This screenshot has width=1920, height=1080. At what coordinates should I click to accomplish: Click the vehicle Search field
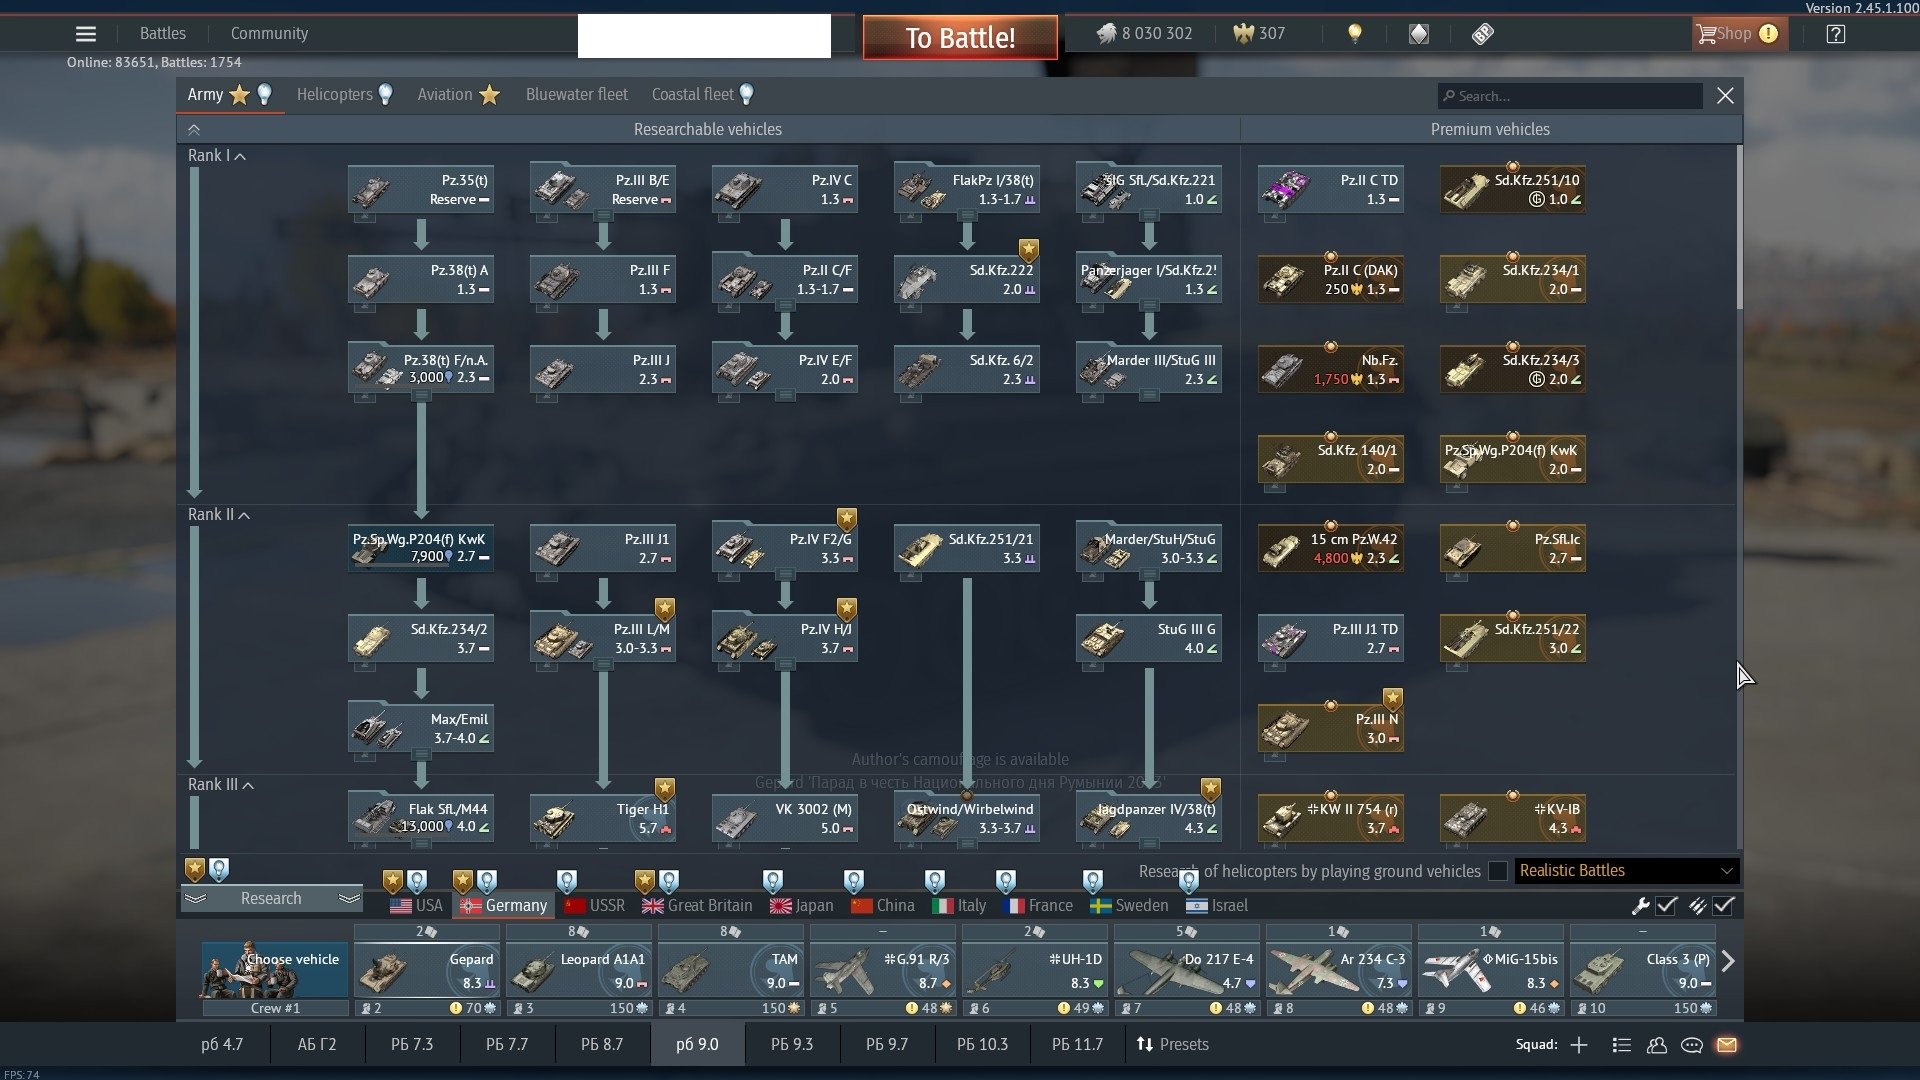click(x=1570, y=96)
